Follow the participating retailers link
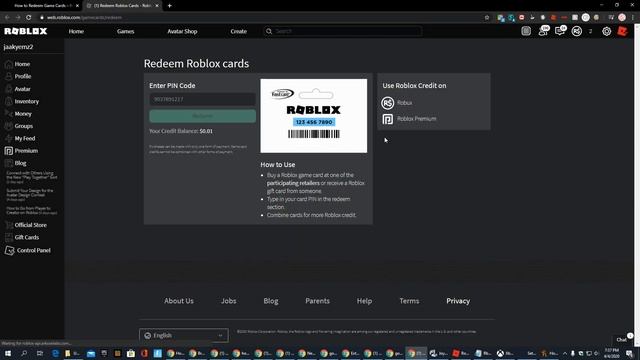 (x=293, y=183)
